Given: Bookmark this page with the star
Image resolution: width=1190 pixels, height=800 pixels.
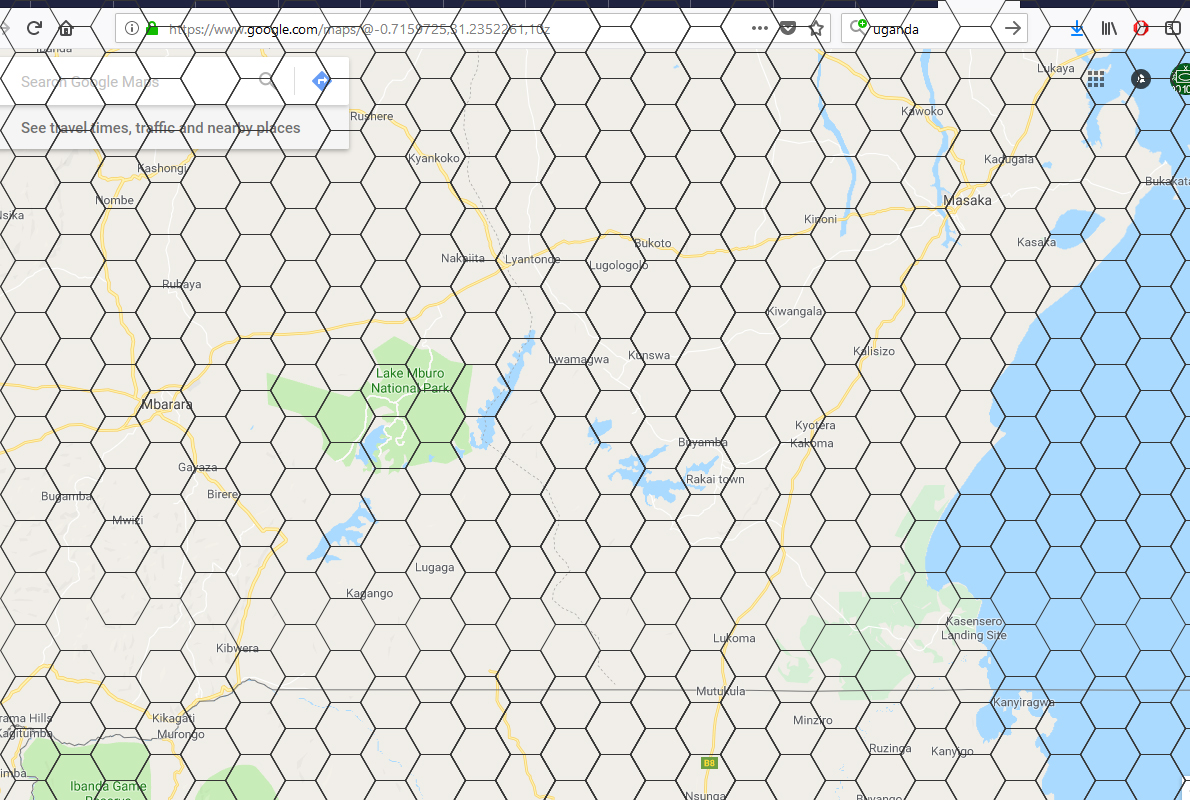Looking at the screenshot, I should point(816,29).
